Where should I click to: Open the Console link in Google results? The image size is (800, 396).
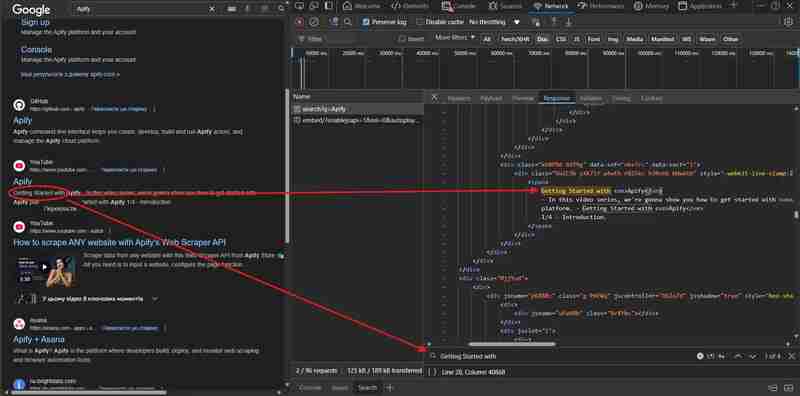36,50
